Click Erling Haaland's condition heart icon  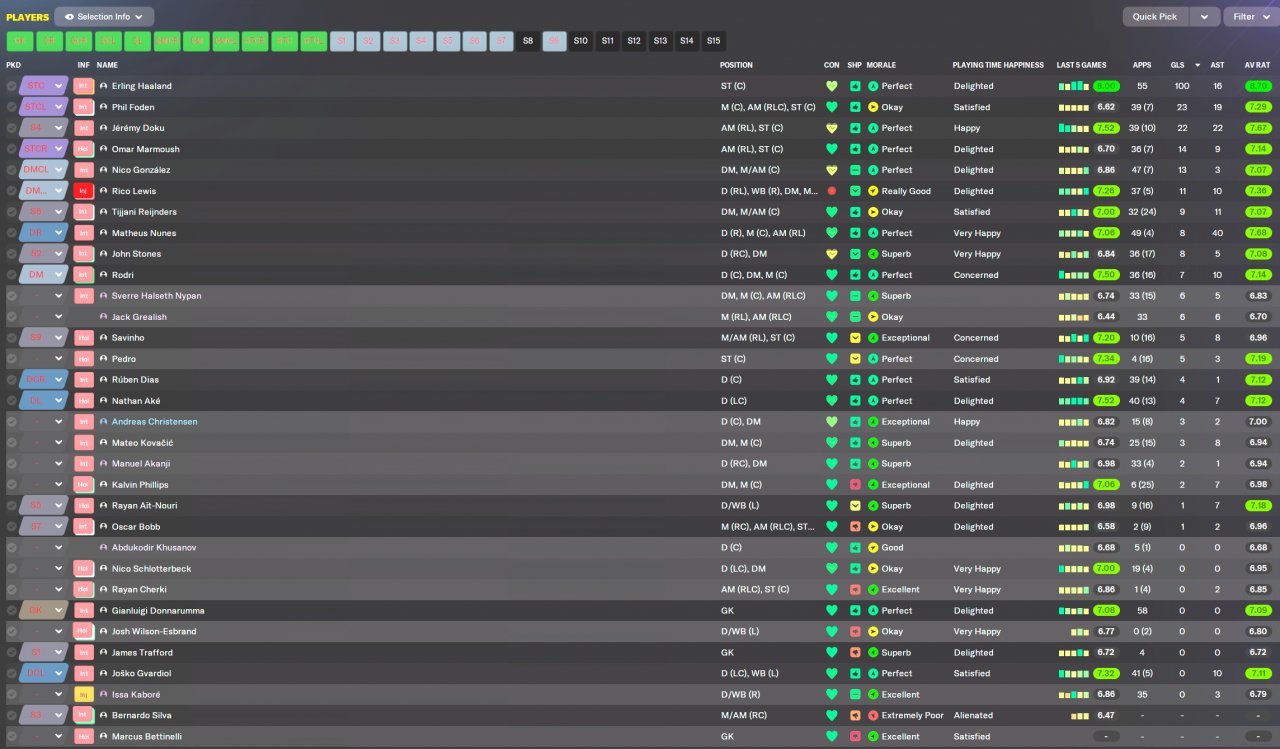831,86
